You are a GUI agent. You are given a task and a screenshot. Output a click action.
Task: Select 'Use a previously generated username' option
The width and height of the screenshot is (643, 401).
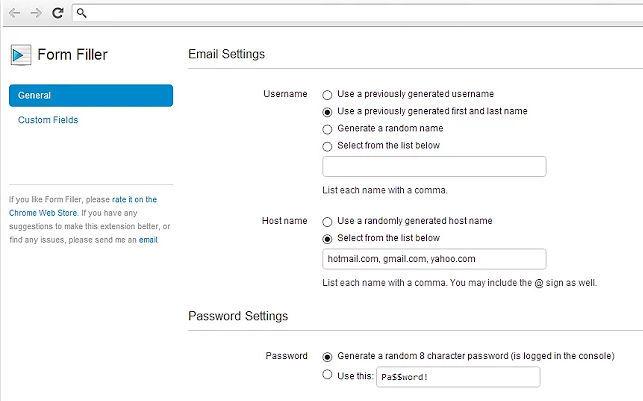point(327,94)
